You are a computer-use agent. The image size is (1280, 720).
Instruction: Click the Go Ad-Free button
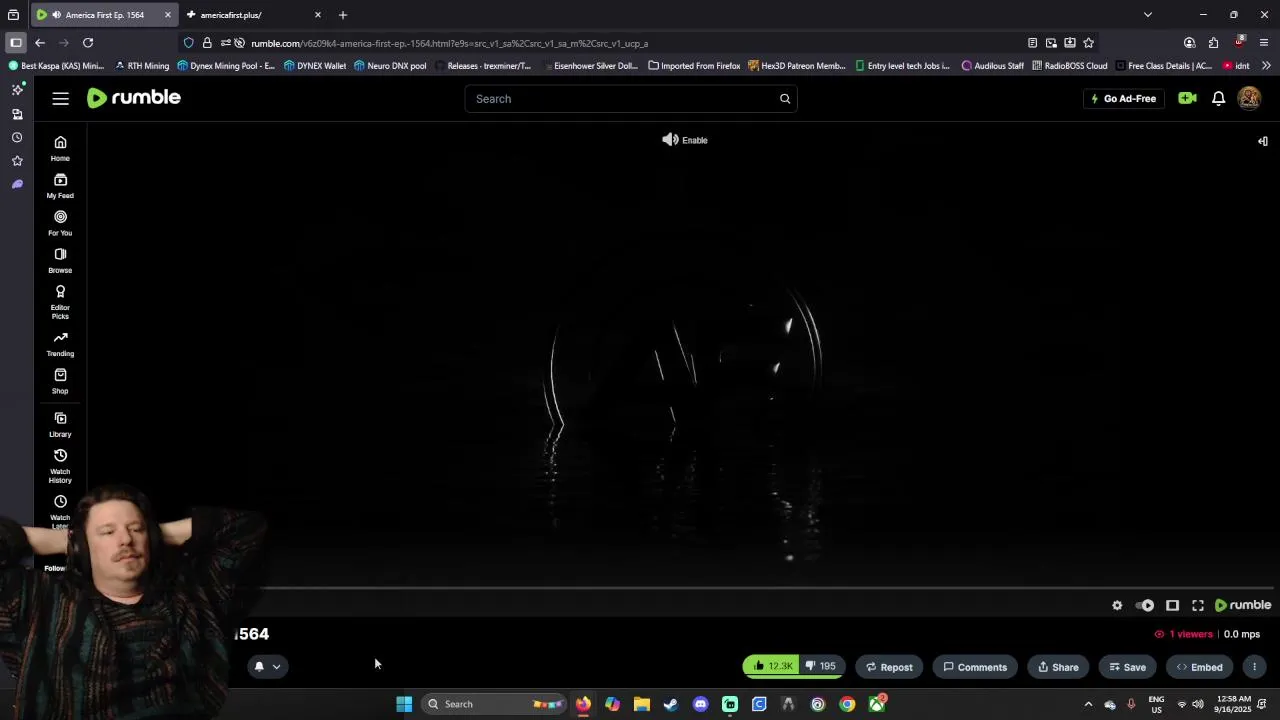click(x=1123, y=99)
